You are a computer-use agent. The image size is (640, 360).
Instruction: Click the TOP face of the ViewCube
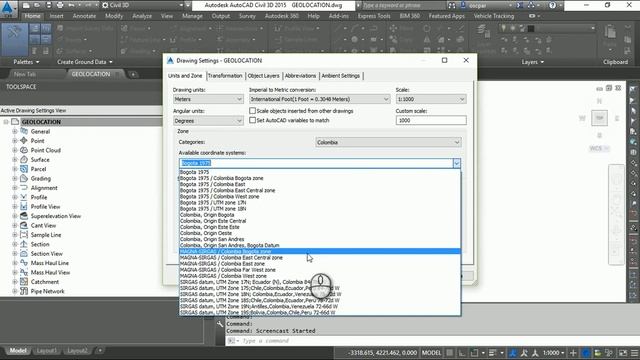pos(599,118)
